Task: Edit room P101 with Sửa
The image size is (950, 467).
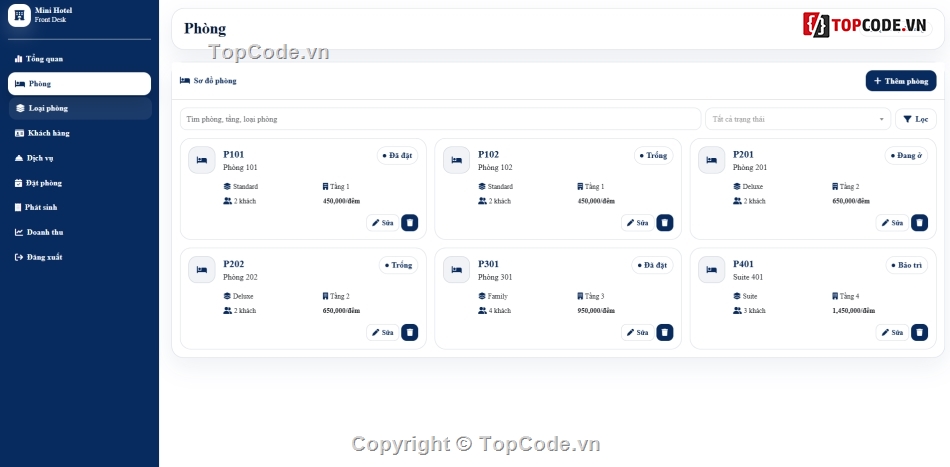Action: [x=383, y=223]
